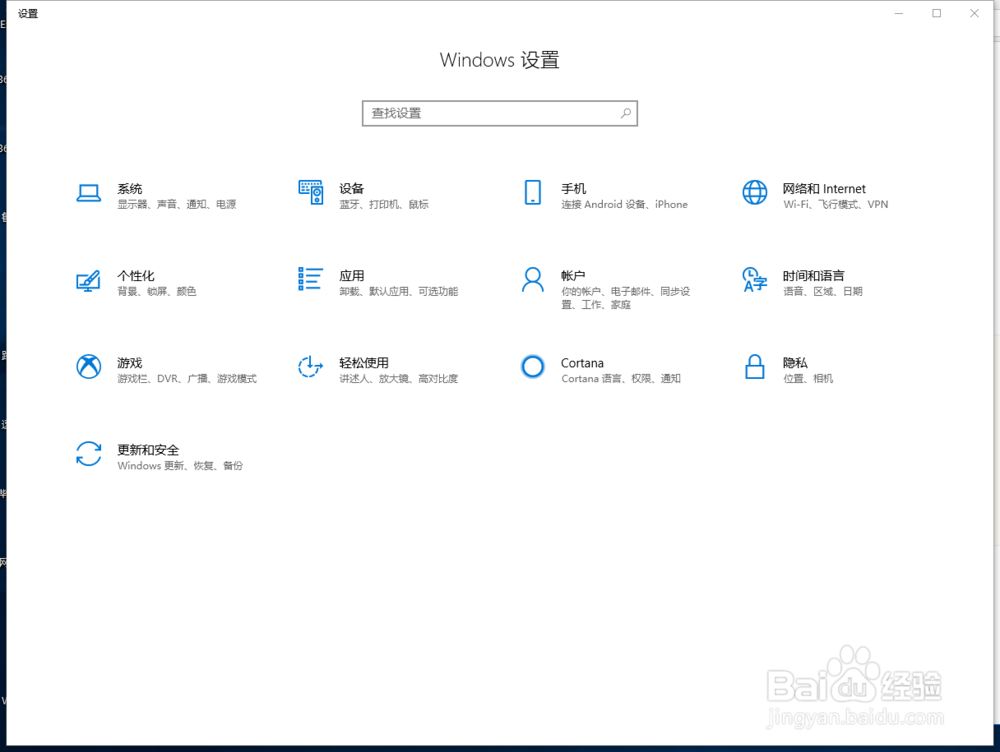1000x752 pixels.
Task: Click the 时间和语言 category title
Action: [813, 276]
